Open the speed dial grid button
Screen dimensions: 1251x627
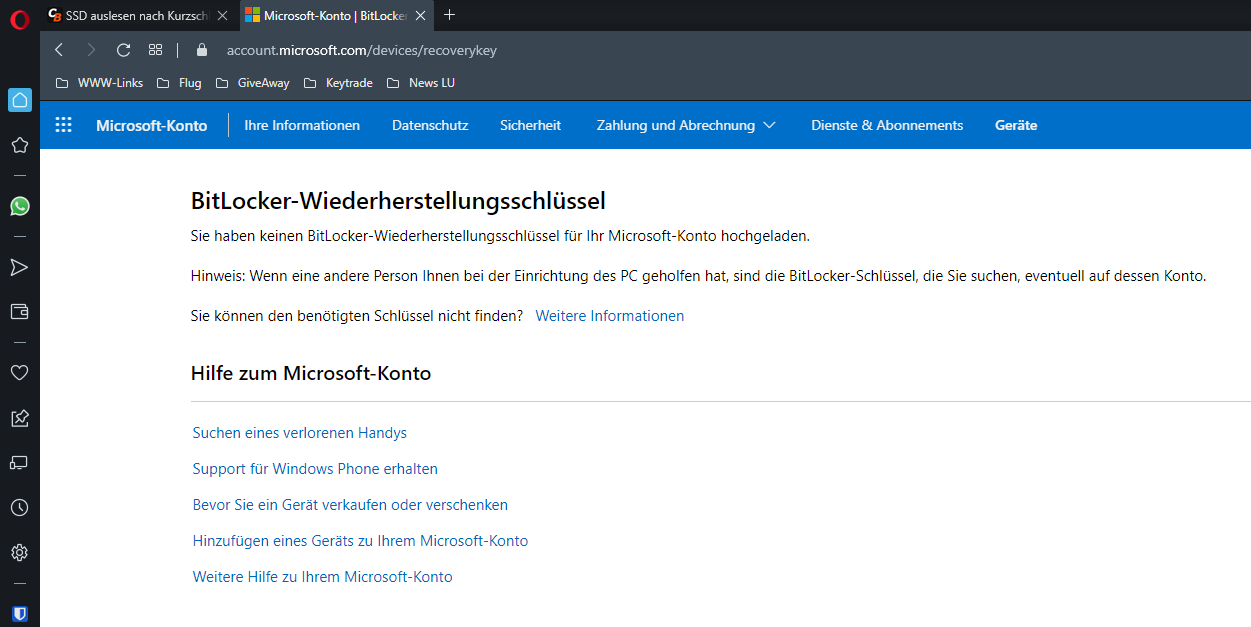pos(155,50)
